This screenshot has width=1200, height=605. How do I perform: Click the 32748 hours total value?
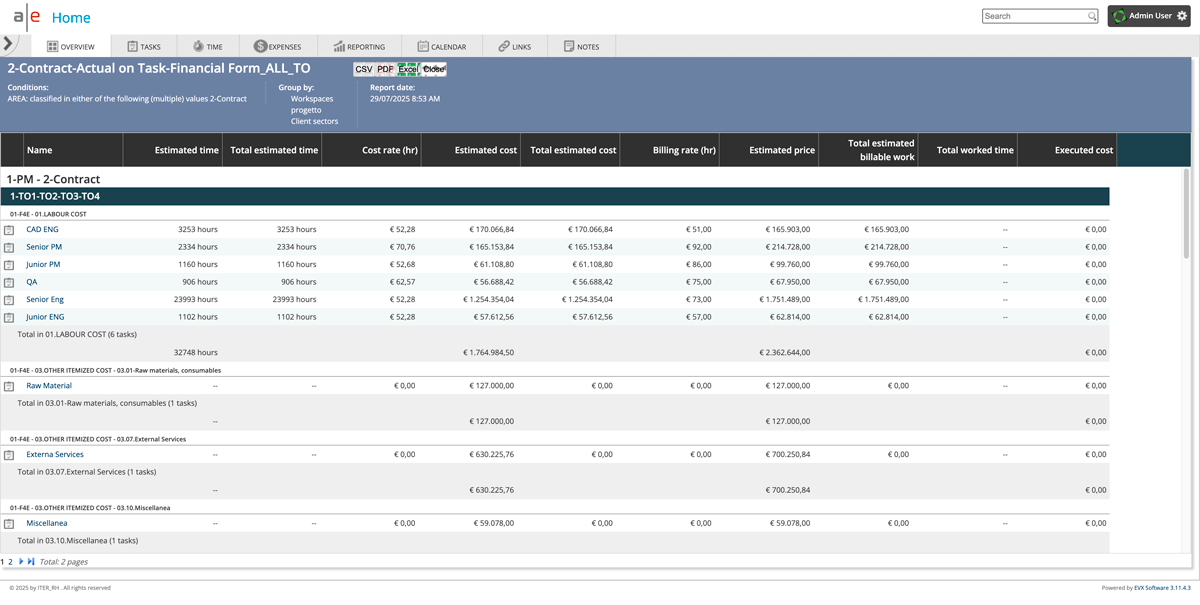click(x=195, y=352)
